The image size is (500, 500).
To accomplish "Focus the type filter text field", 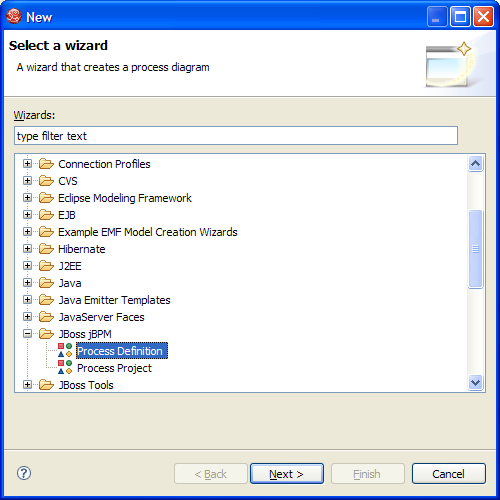I will 236,136.
